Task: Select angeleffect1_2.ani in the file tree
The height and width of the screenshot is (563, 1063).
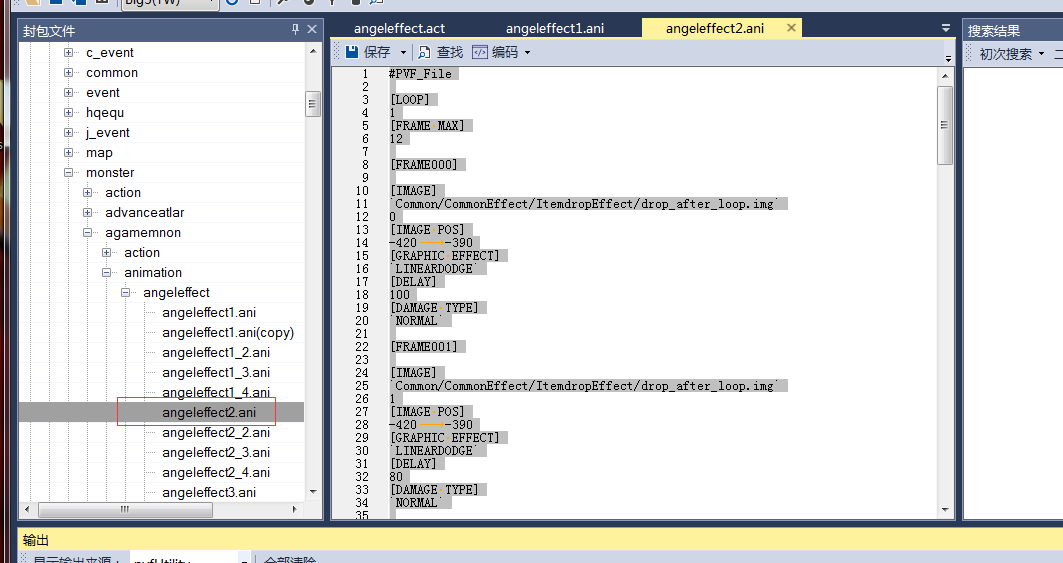Action: [x=215, y=352]
